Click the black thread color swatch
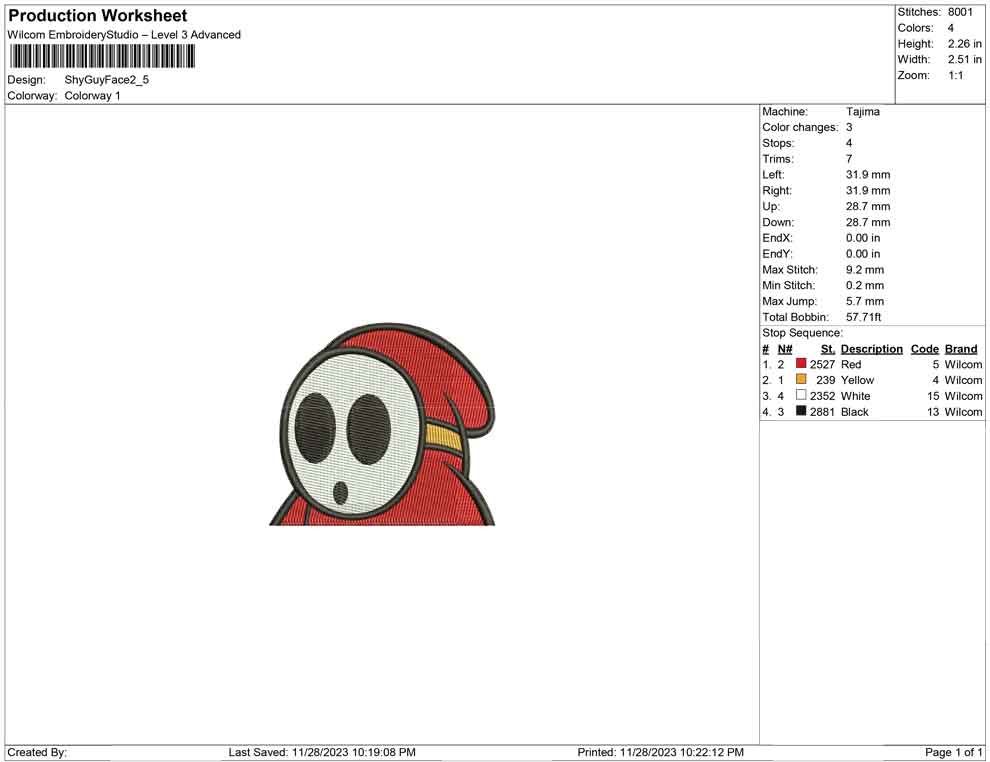Image resolution: width=990 pixels, height=762 pixels. pyautogui.click(x=801, y=410)
